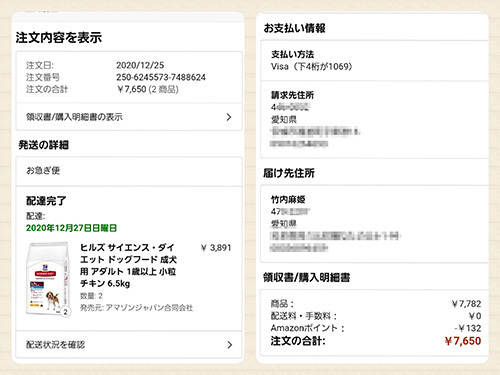Click the 注文内容を表示 page heading
500x375 pixels.
[x=59, y=38]
